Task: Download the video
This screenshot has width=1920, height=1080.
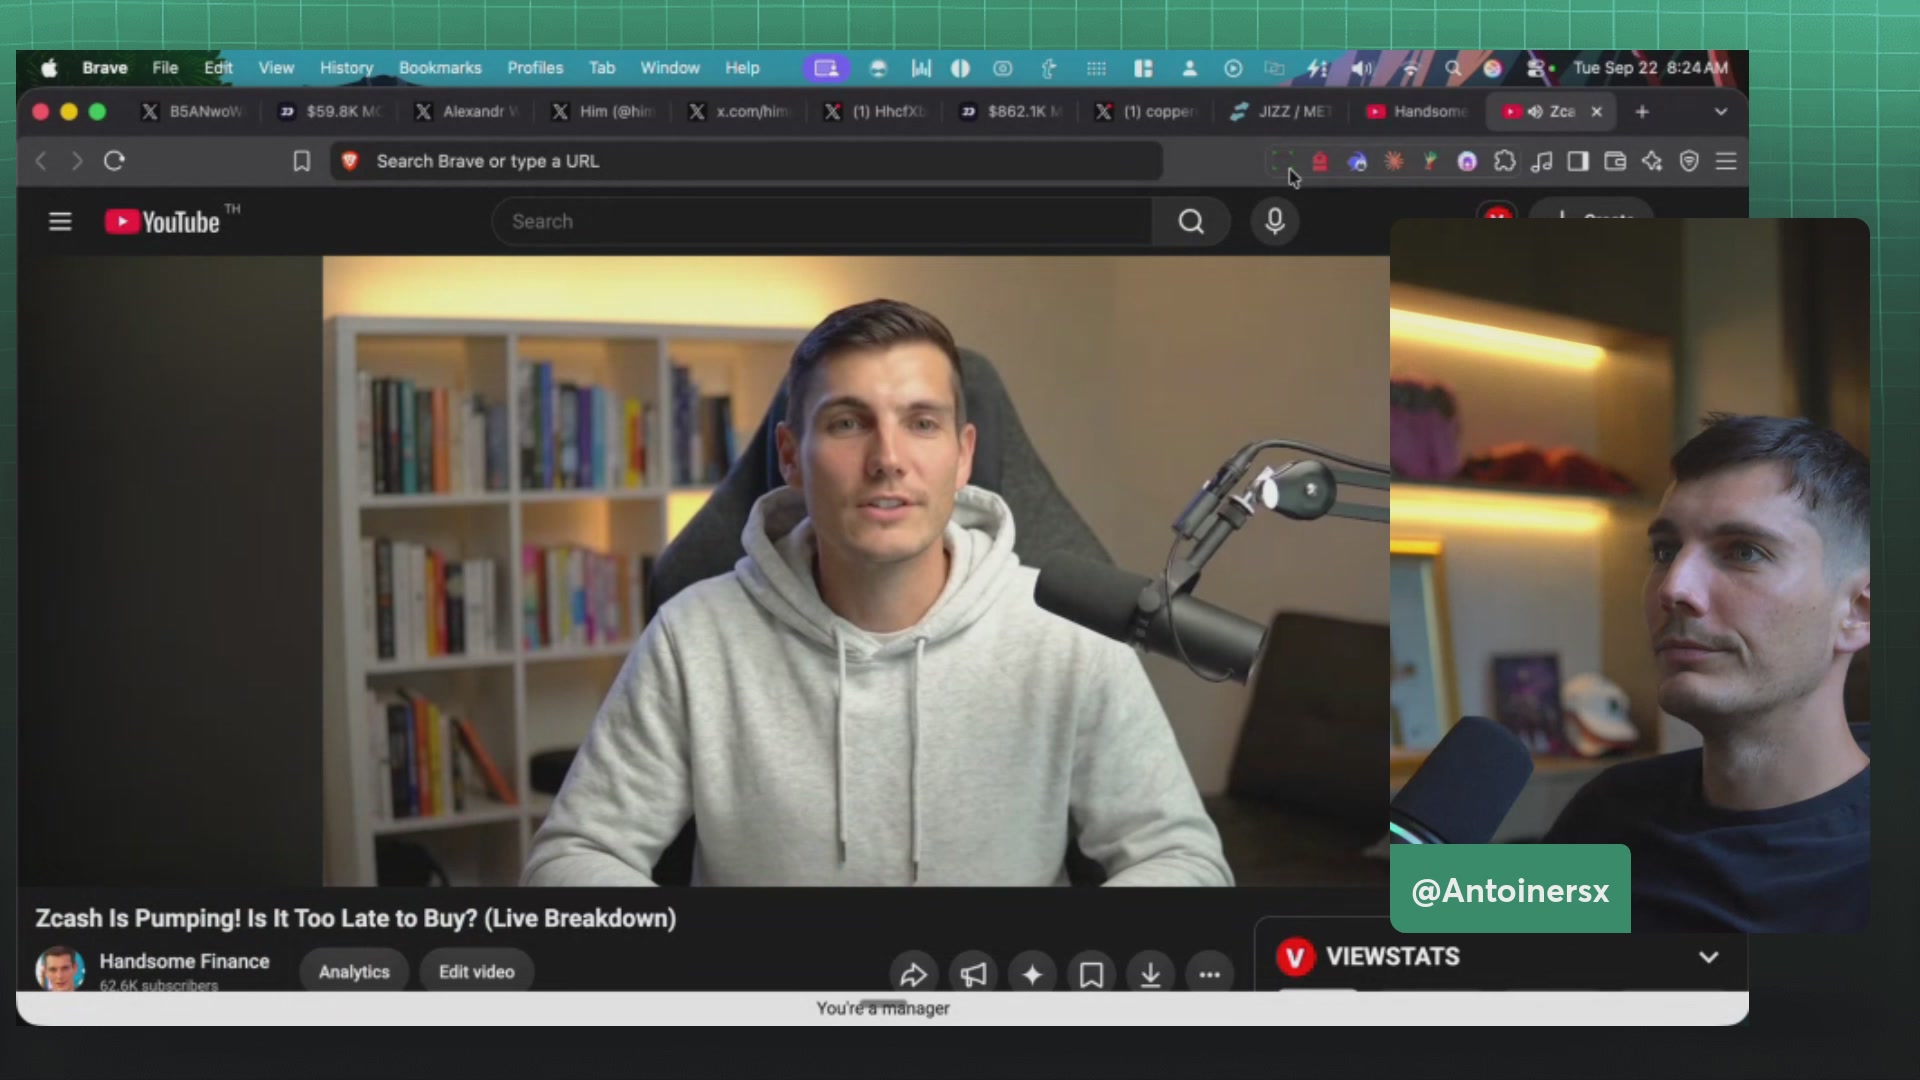Action: 1150,974
